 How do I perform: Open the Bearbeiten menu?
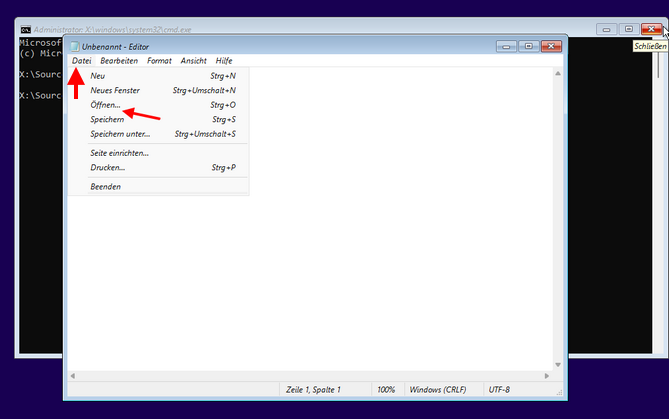[x=119, y=61]
